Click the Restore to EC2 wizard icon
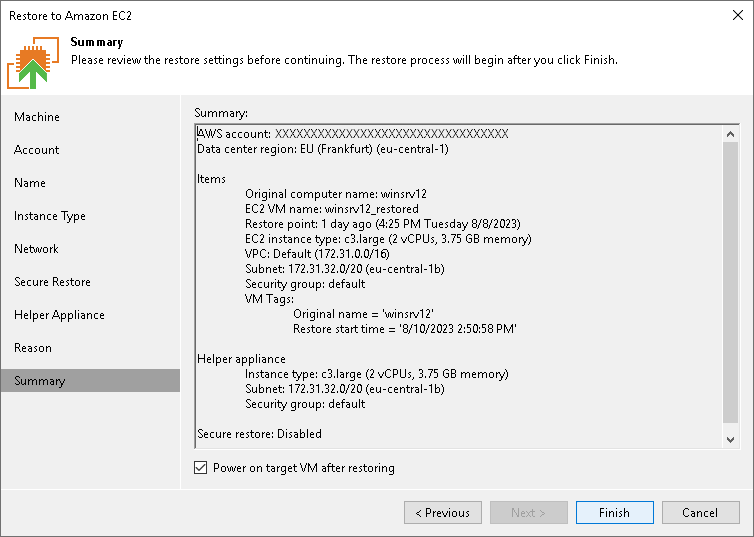 pos(33,62)
